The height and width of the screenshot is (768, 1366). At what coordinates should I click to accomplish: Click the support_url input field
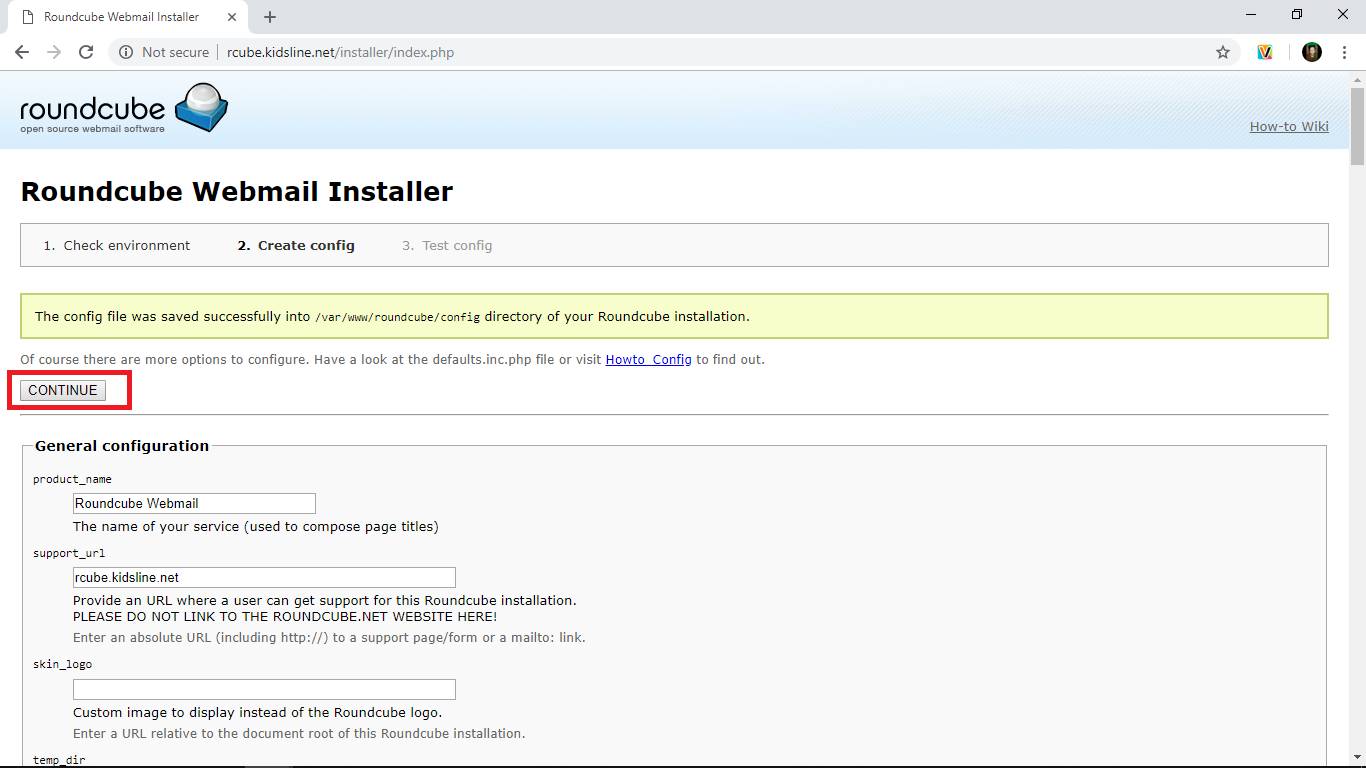(x=264, y=577)
